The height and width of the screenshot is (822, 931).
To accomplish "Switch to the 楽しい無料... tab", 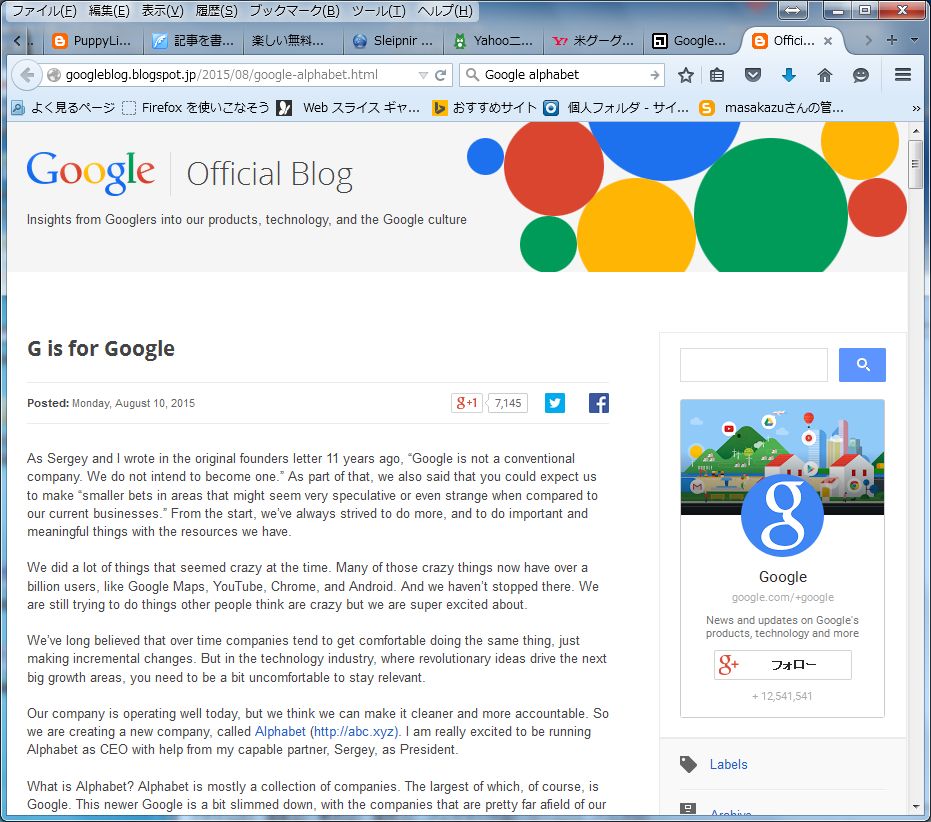I will click(x=287, y=40).
